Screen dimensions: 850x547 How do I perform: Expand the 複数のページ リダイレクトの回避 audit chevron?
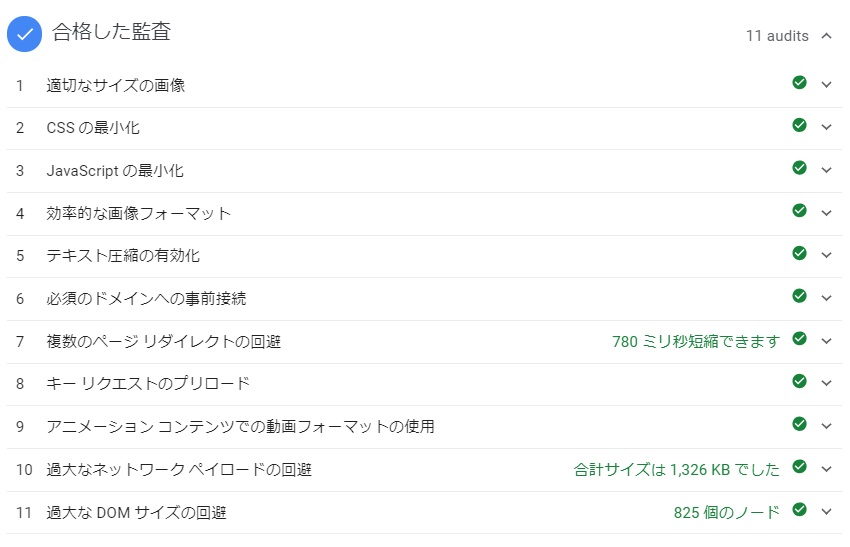[826, 341]
